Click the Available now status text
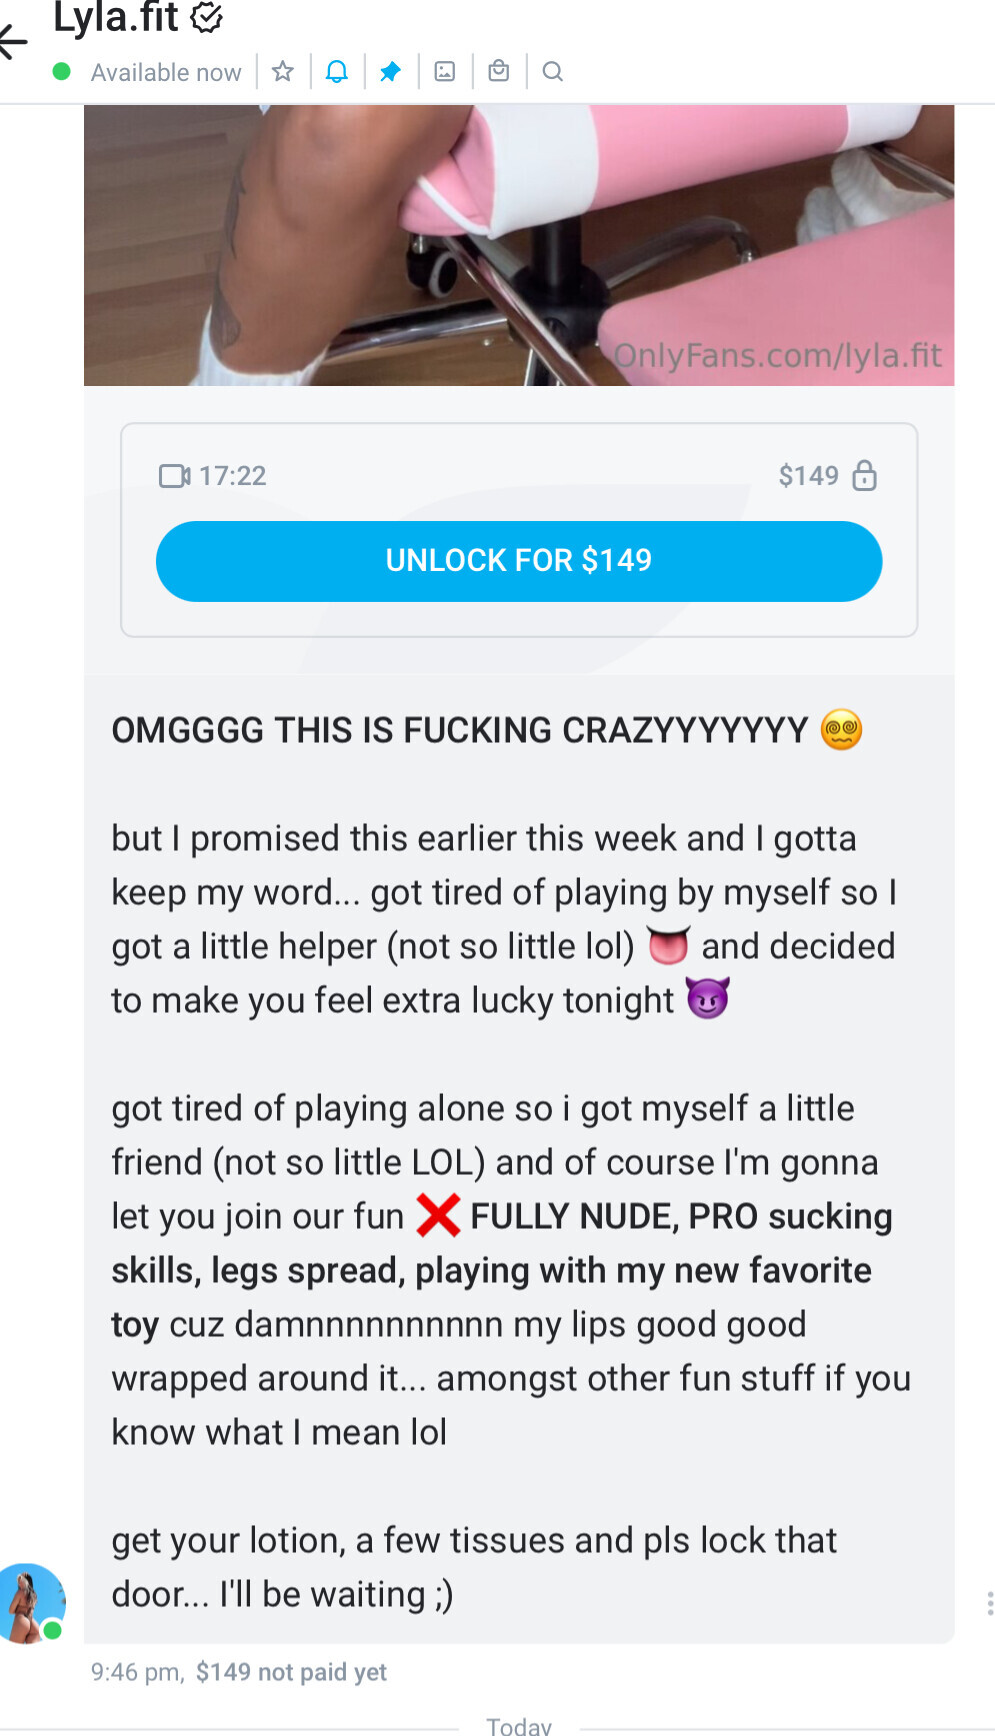 [x=166, y=72]
